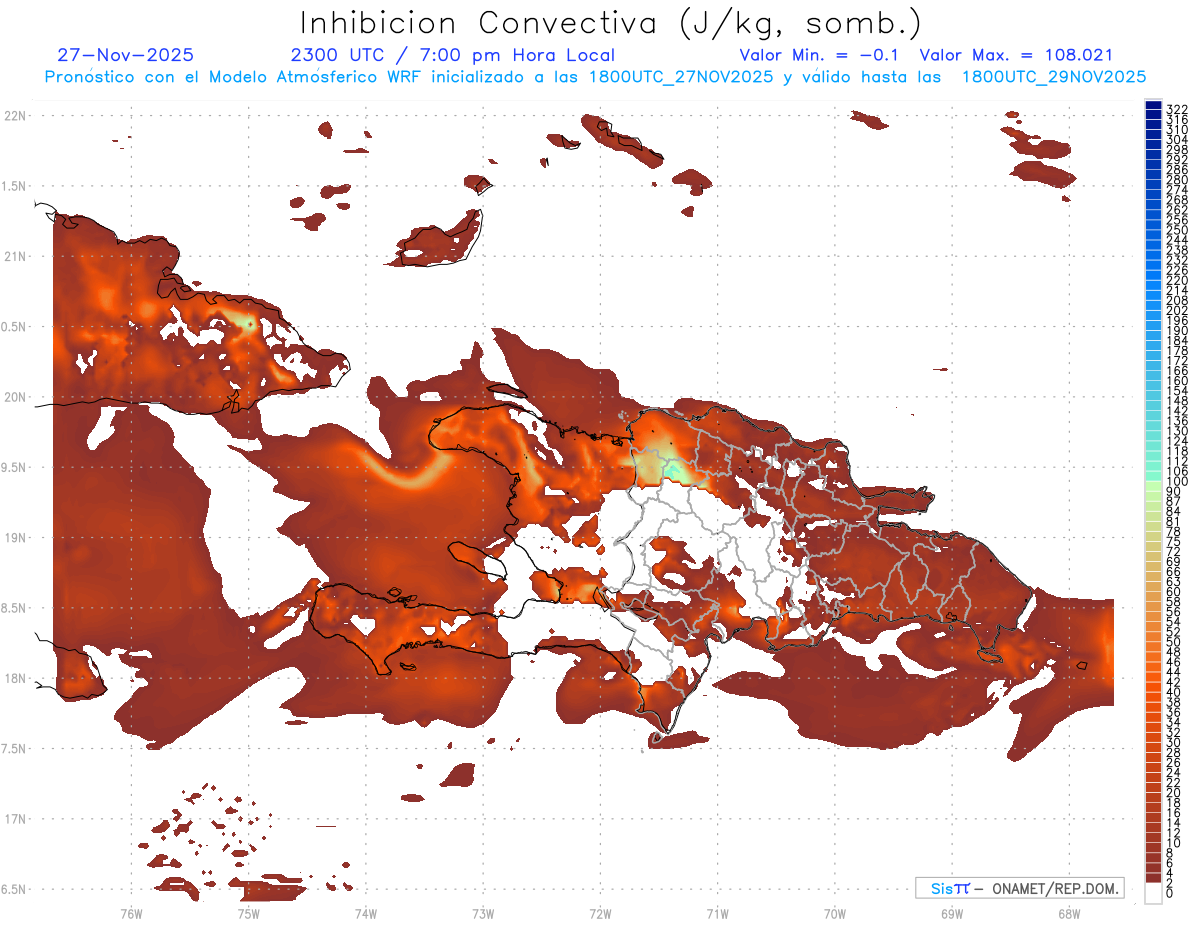Click the Great Inagua island shaded area

[x=441, y=237]
